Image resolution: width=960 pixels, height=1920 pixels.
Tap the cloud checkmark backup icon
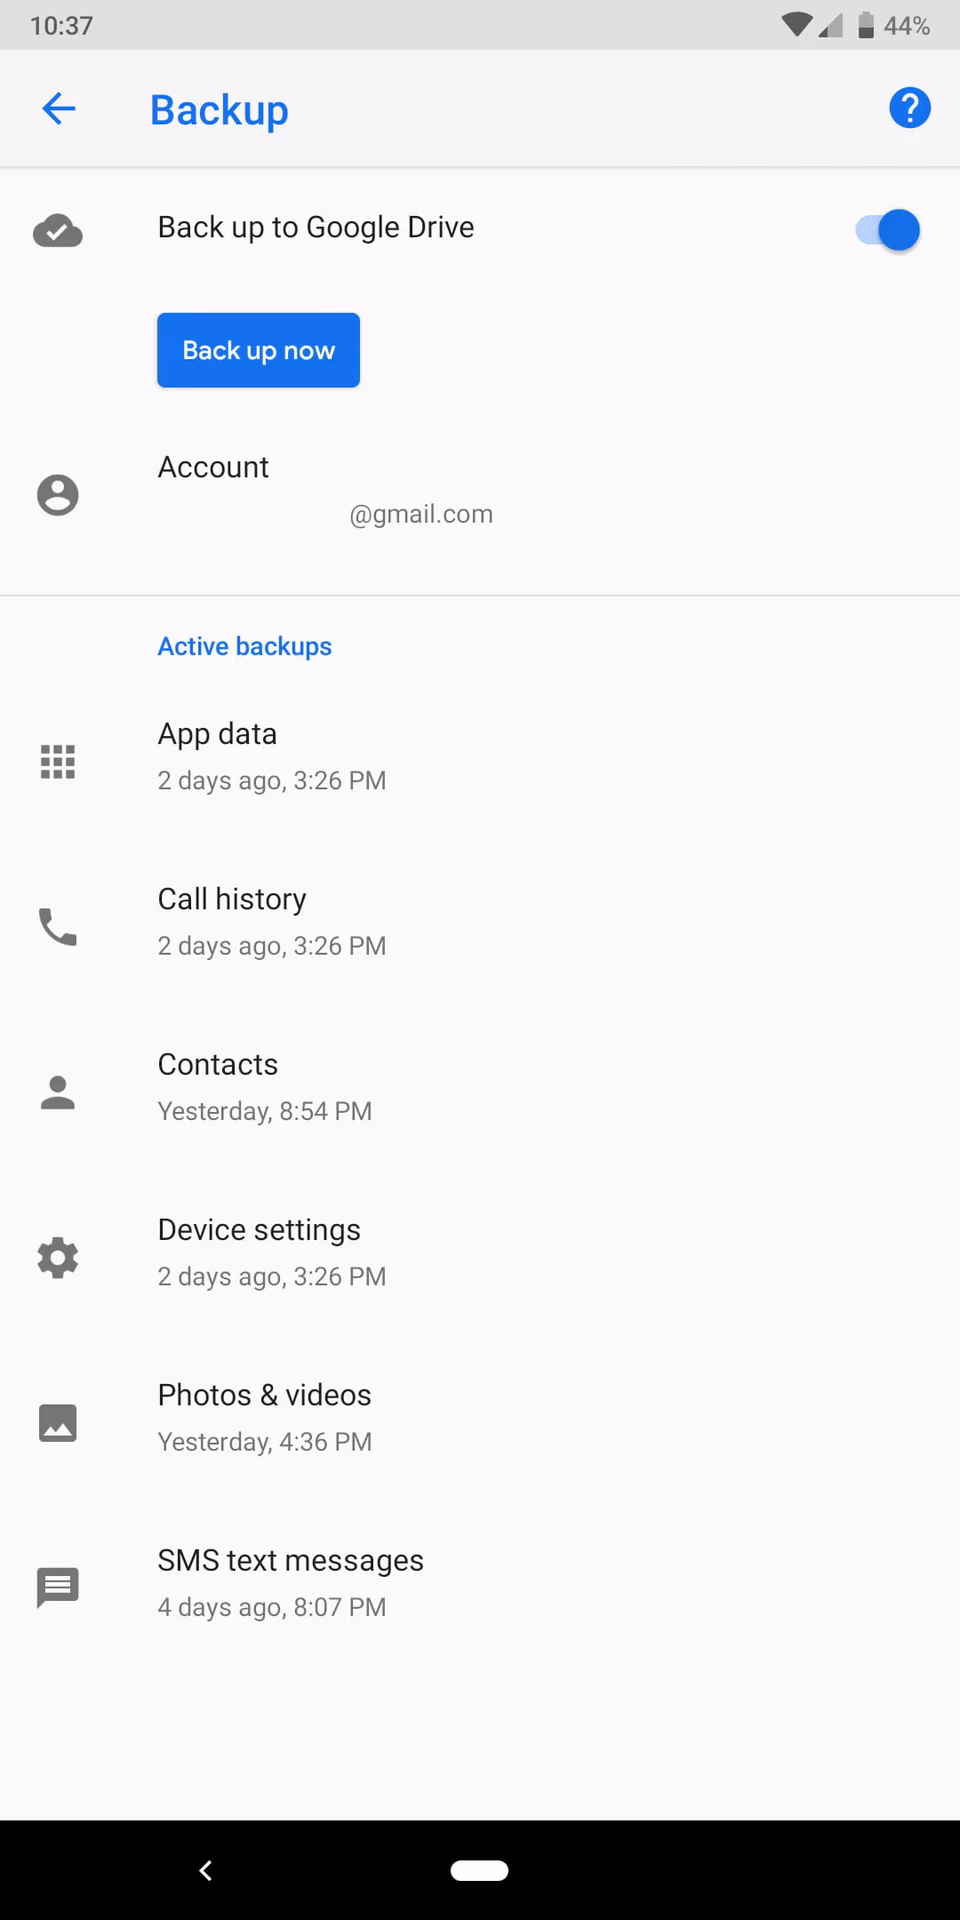(x=58, y=231)
